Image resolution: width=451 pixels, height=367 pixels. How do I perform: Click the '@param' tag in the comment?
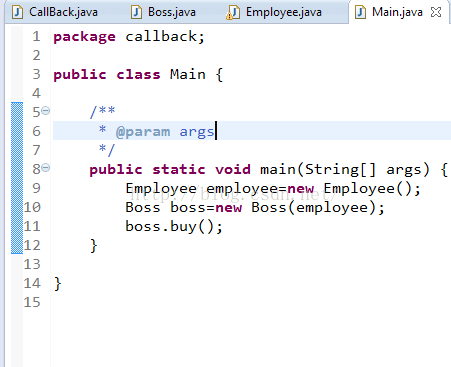click(x=143, y=132)
